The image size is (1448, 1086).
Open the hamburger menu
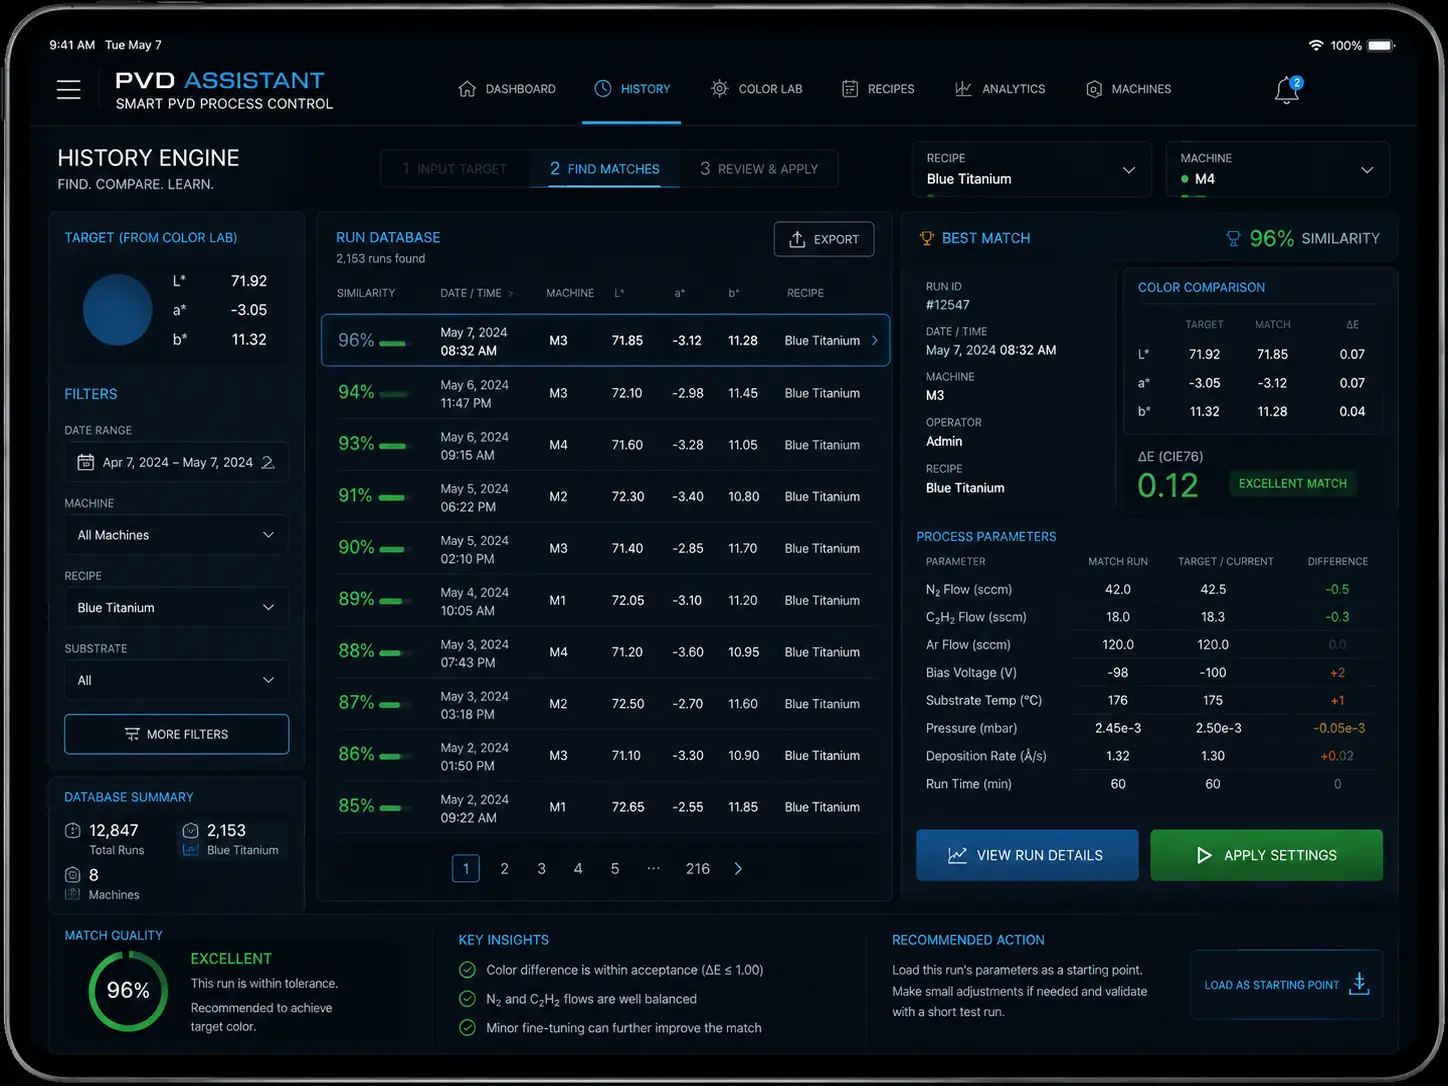coord(68,90)
